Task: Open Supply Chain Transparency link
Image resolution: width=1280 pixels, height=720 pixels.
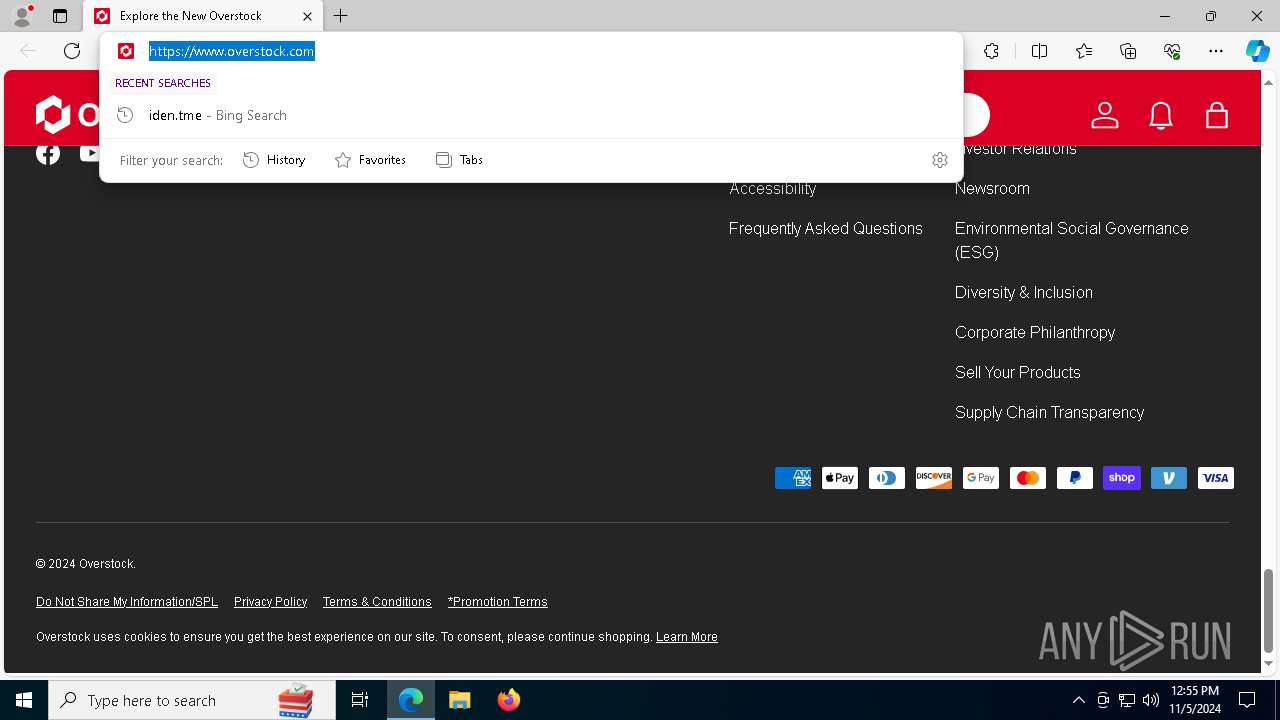Action: point(1049,412)
